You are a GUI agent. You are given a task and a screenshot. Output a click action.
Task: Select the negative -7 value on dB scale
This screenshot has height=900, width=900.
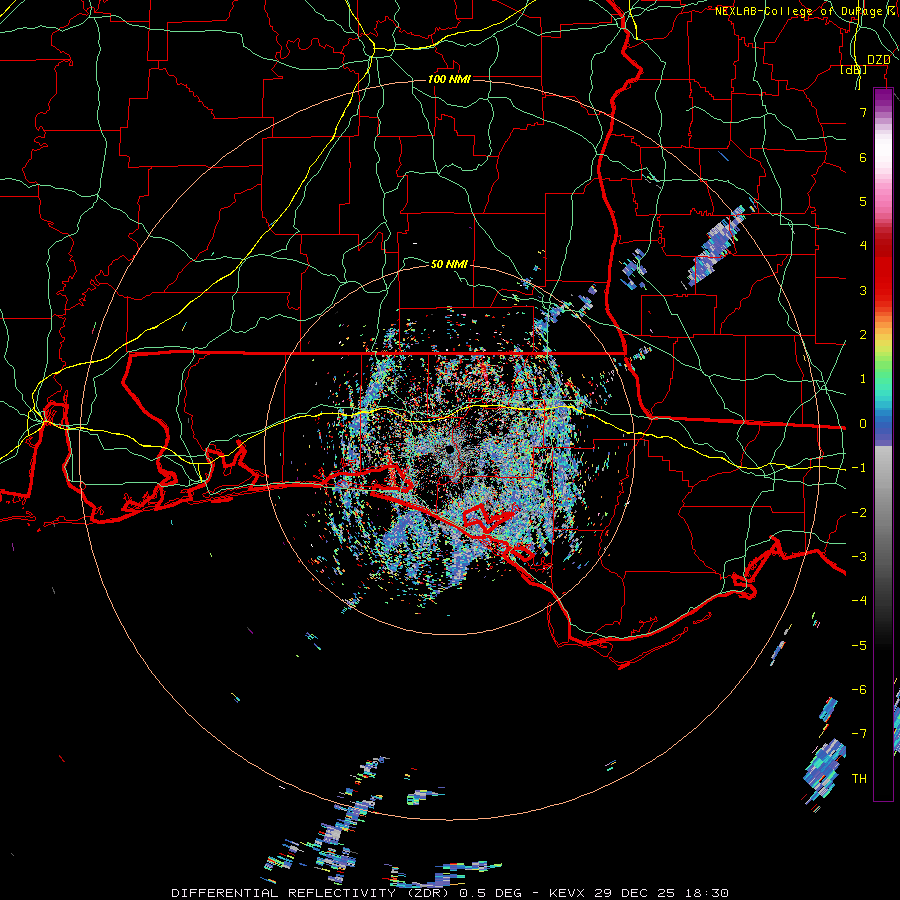pyautogui.click(x=859, y=734)
